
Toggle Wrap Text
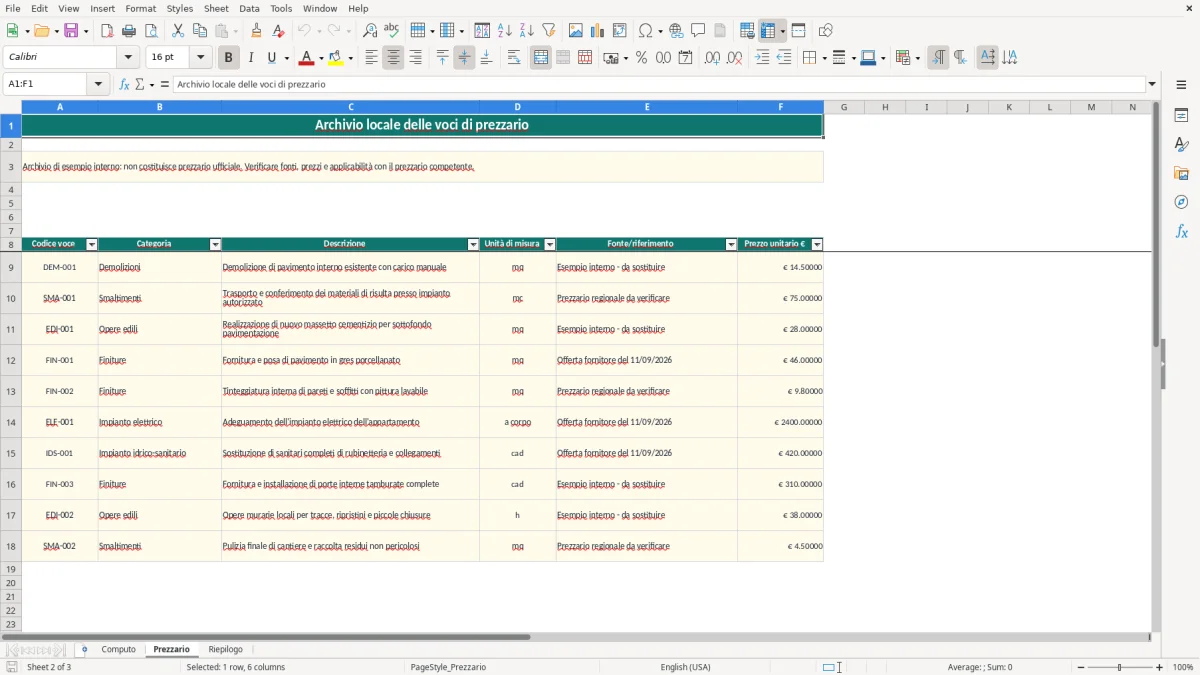[x=514, y=58]
